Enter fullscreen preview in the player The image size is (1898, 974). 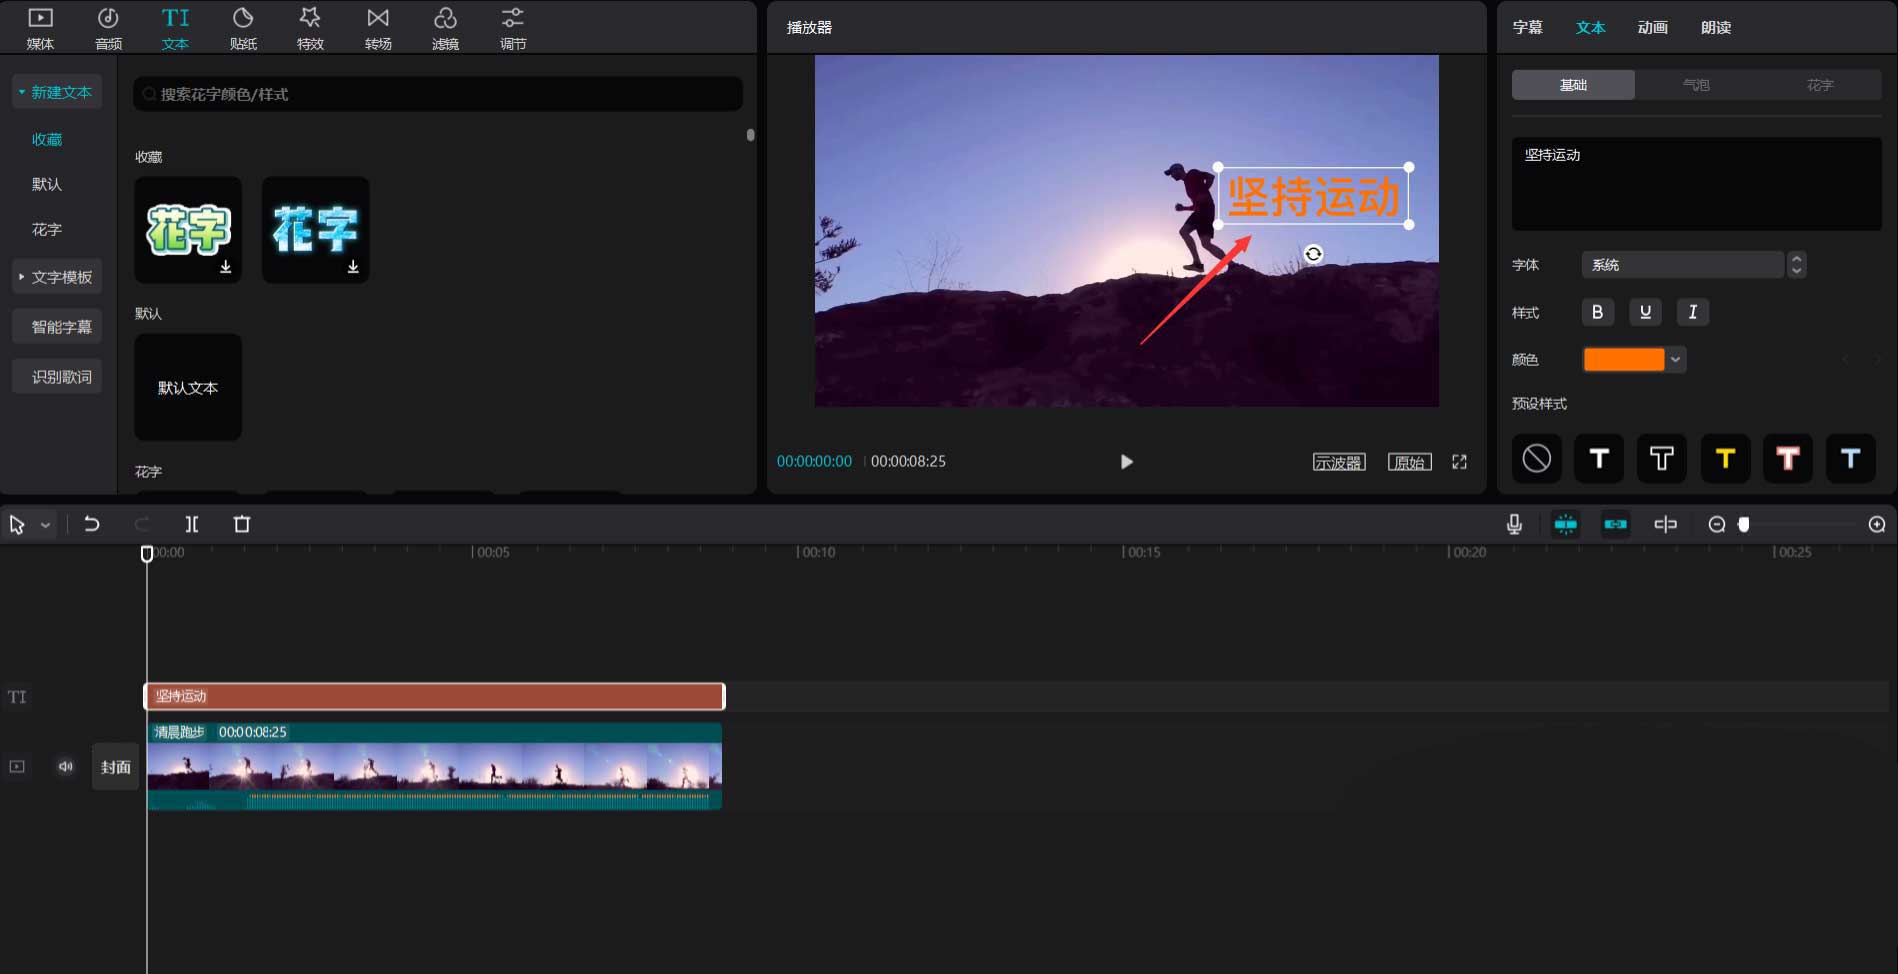[x=1459, y=462]
